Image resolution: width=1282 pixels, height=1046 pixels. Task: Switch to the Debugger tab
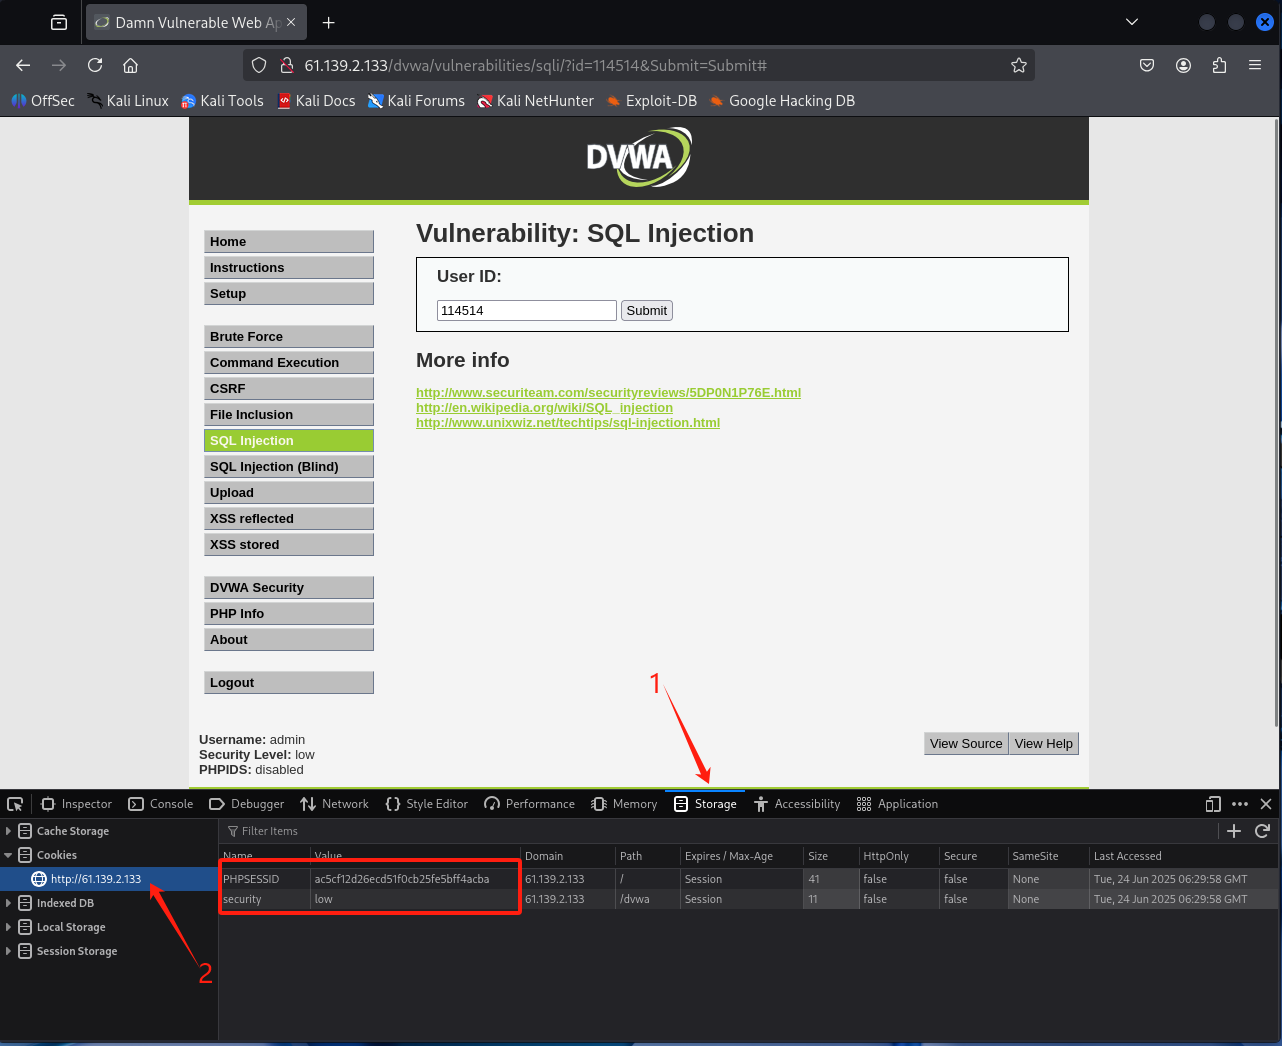pos(247,804)
